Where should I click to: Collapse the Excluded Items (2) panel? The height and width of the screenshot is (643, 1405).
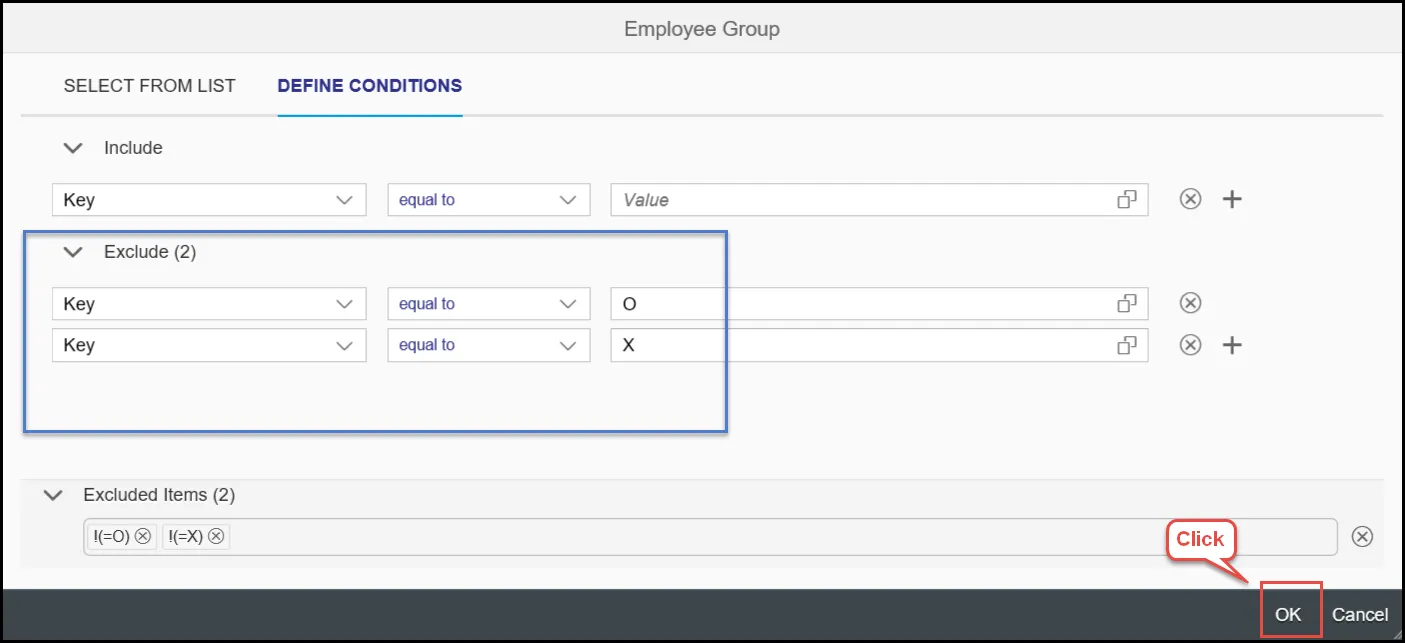[53, 495]
